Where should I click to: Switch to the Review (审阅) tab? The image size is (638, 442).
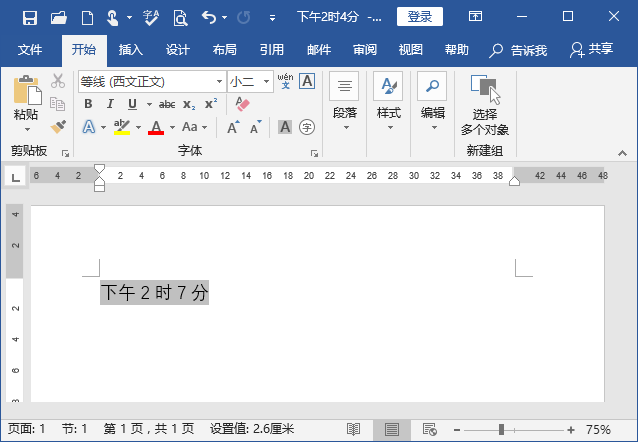pyautogui.click(x=365, y=50)
